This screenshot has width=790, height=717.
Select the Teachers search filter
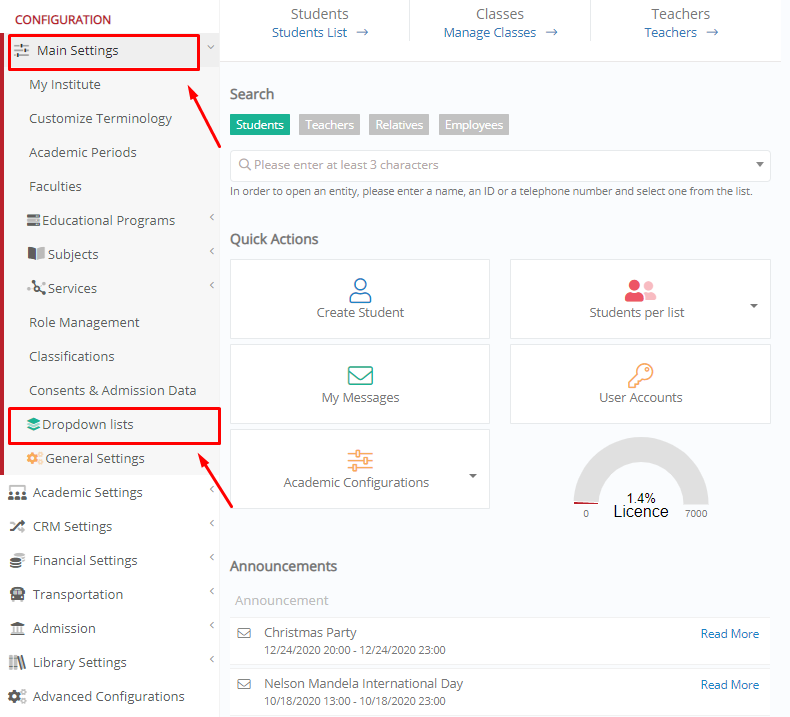click(x=330, y=124)
